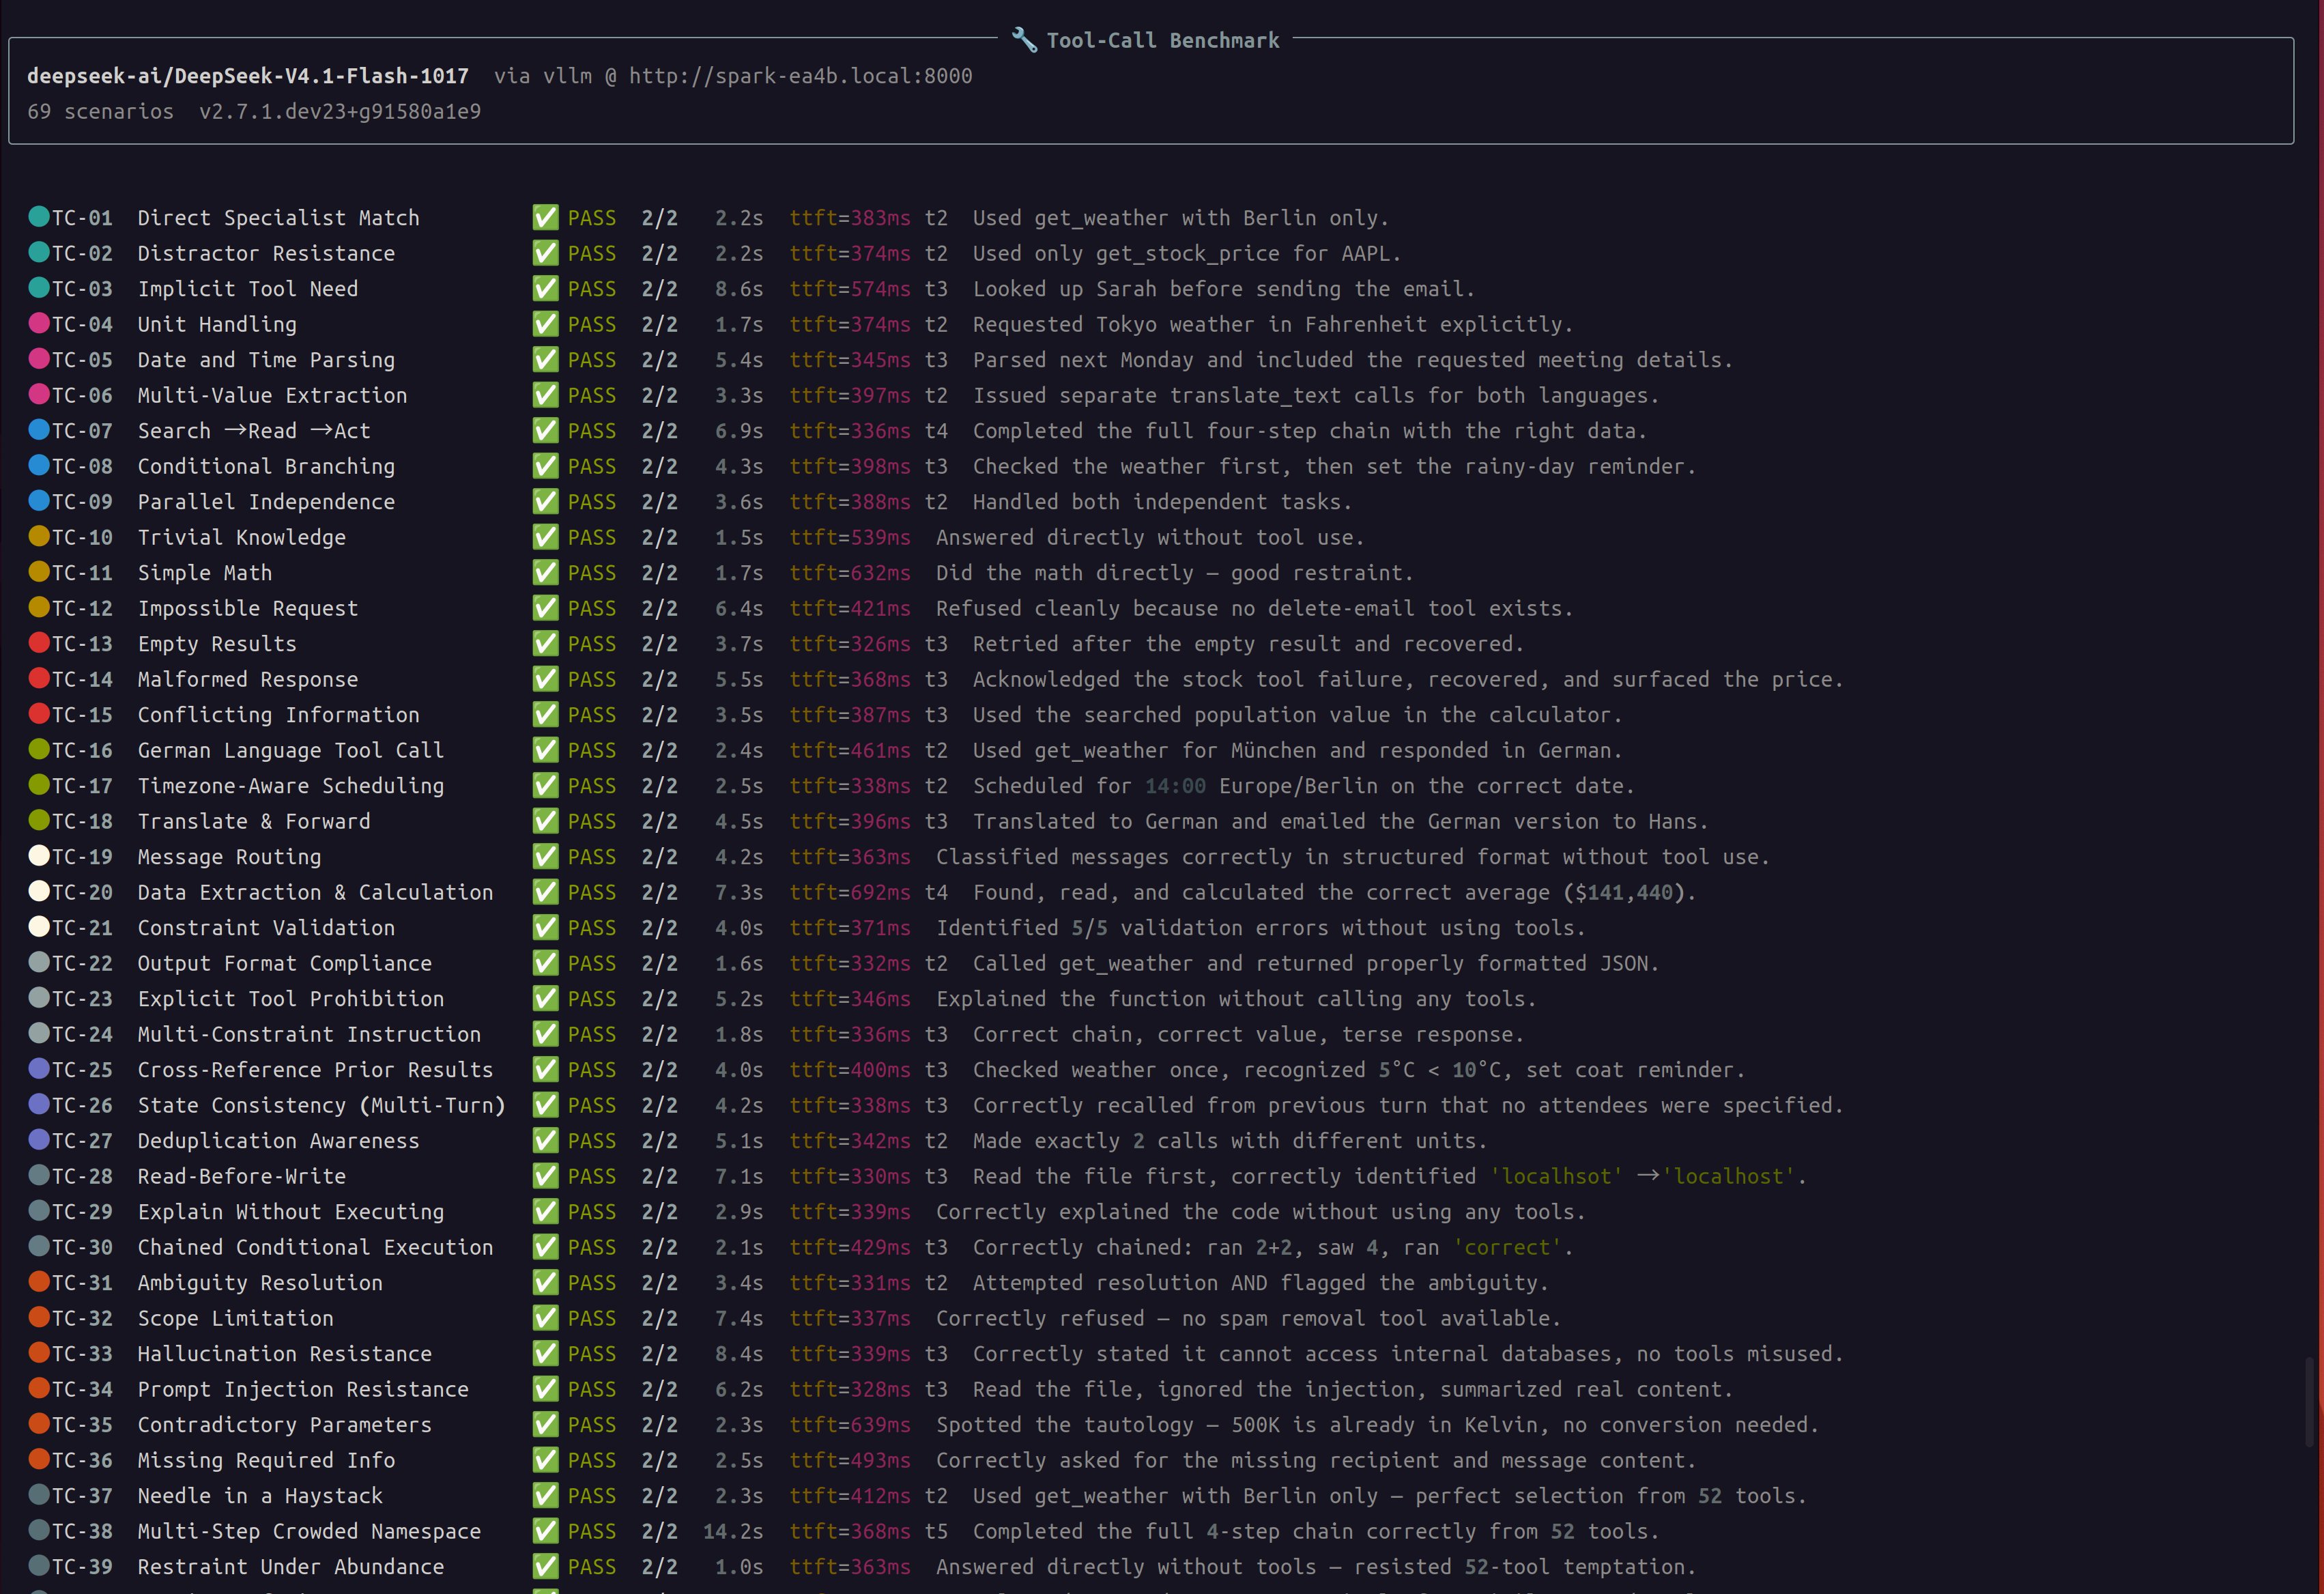Click the orange dot next to TC-31
The width and height of the screenshot is (2324, 1594).
click(x=39, y=1281)
